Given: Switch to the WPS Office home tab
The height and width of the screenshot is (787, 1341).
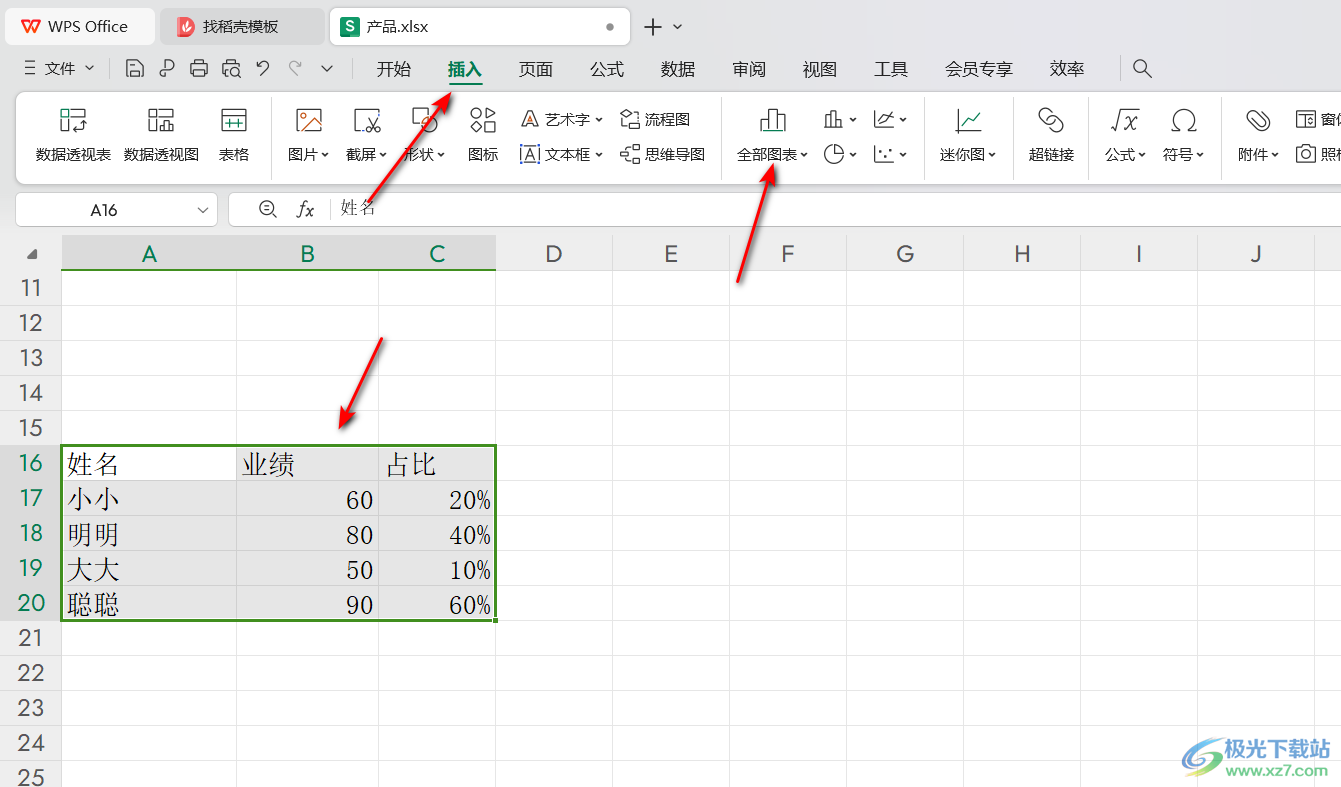Looking at the screenshot, I should [x=80, y=27].
